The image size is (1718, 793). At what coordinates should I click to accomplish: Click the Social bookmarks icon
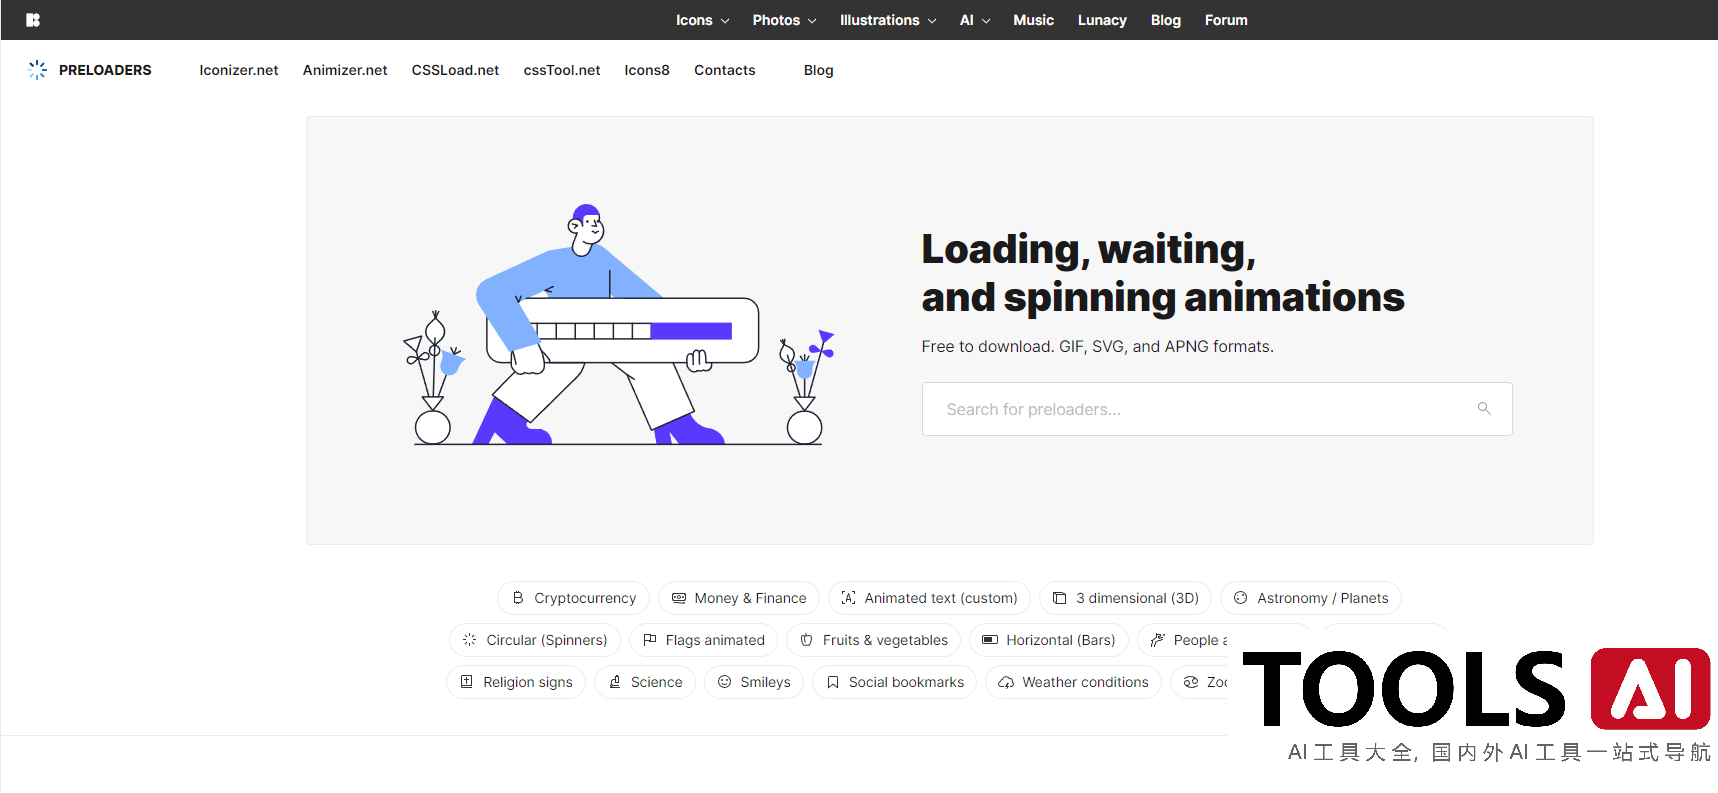(833, 682)
